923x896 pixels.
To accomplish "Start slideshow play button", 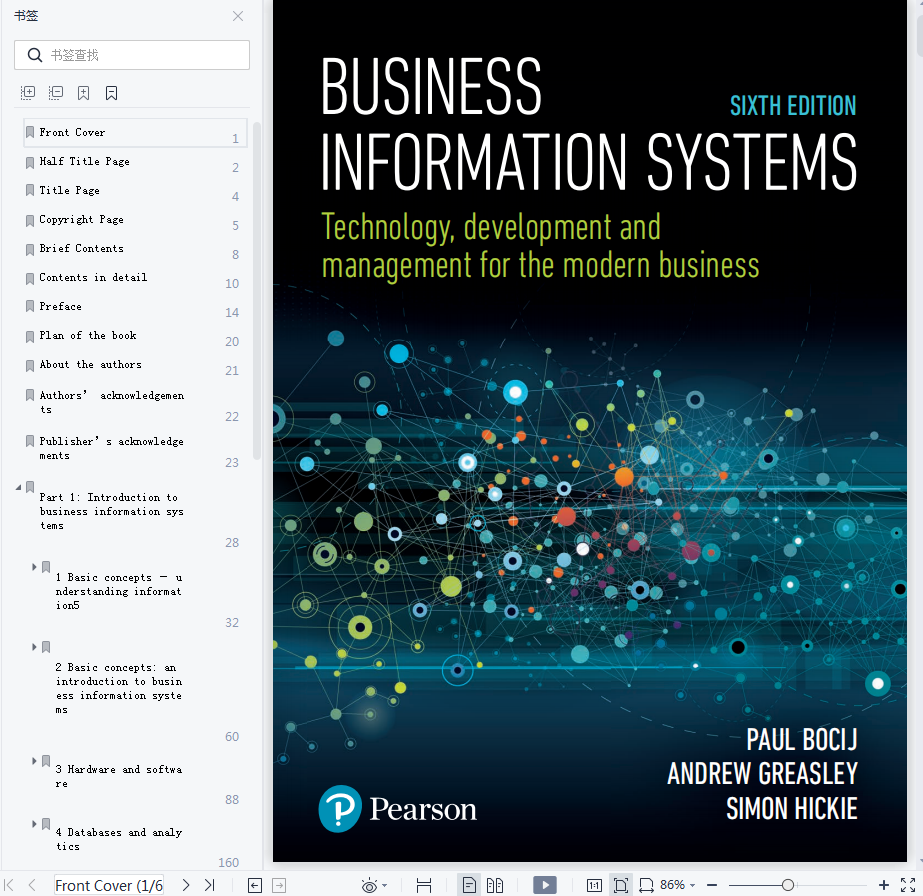I will coord(544,884).
